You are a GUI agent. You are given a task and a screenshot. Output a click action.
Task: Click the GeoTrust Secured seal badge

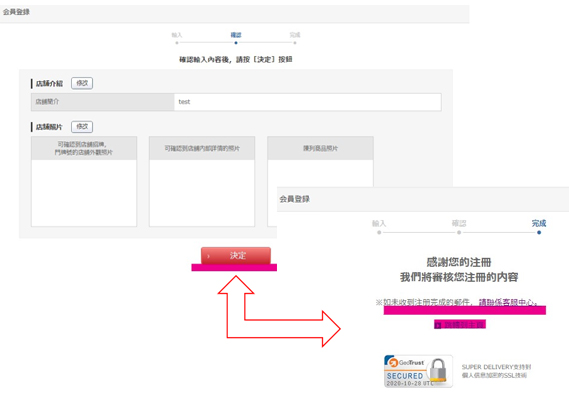(x=418, y=371)
